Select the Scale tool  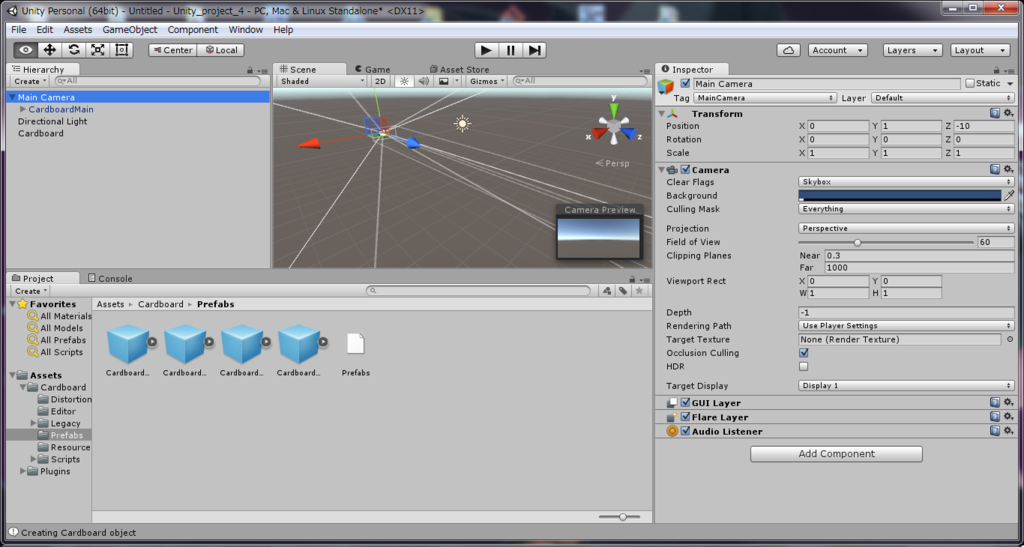click(98, 50)
